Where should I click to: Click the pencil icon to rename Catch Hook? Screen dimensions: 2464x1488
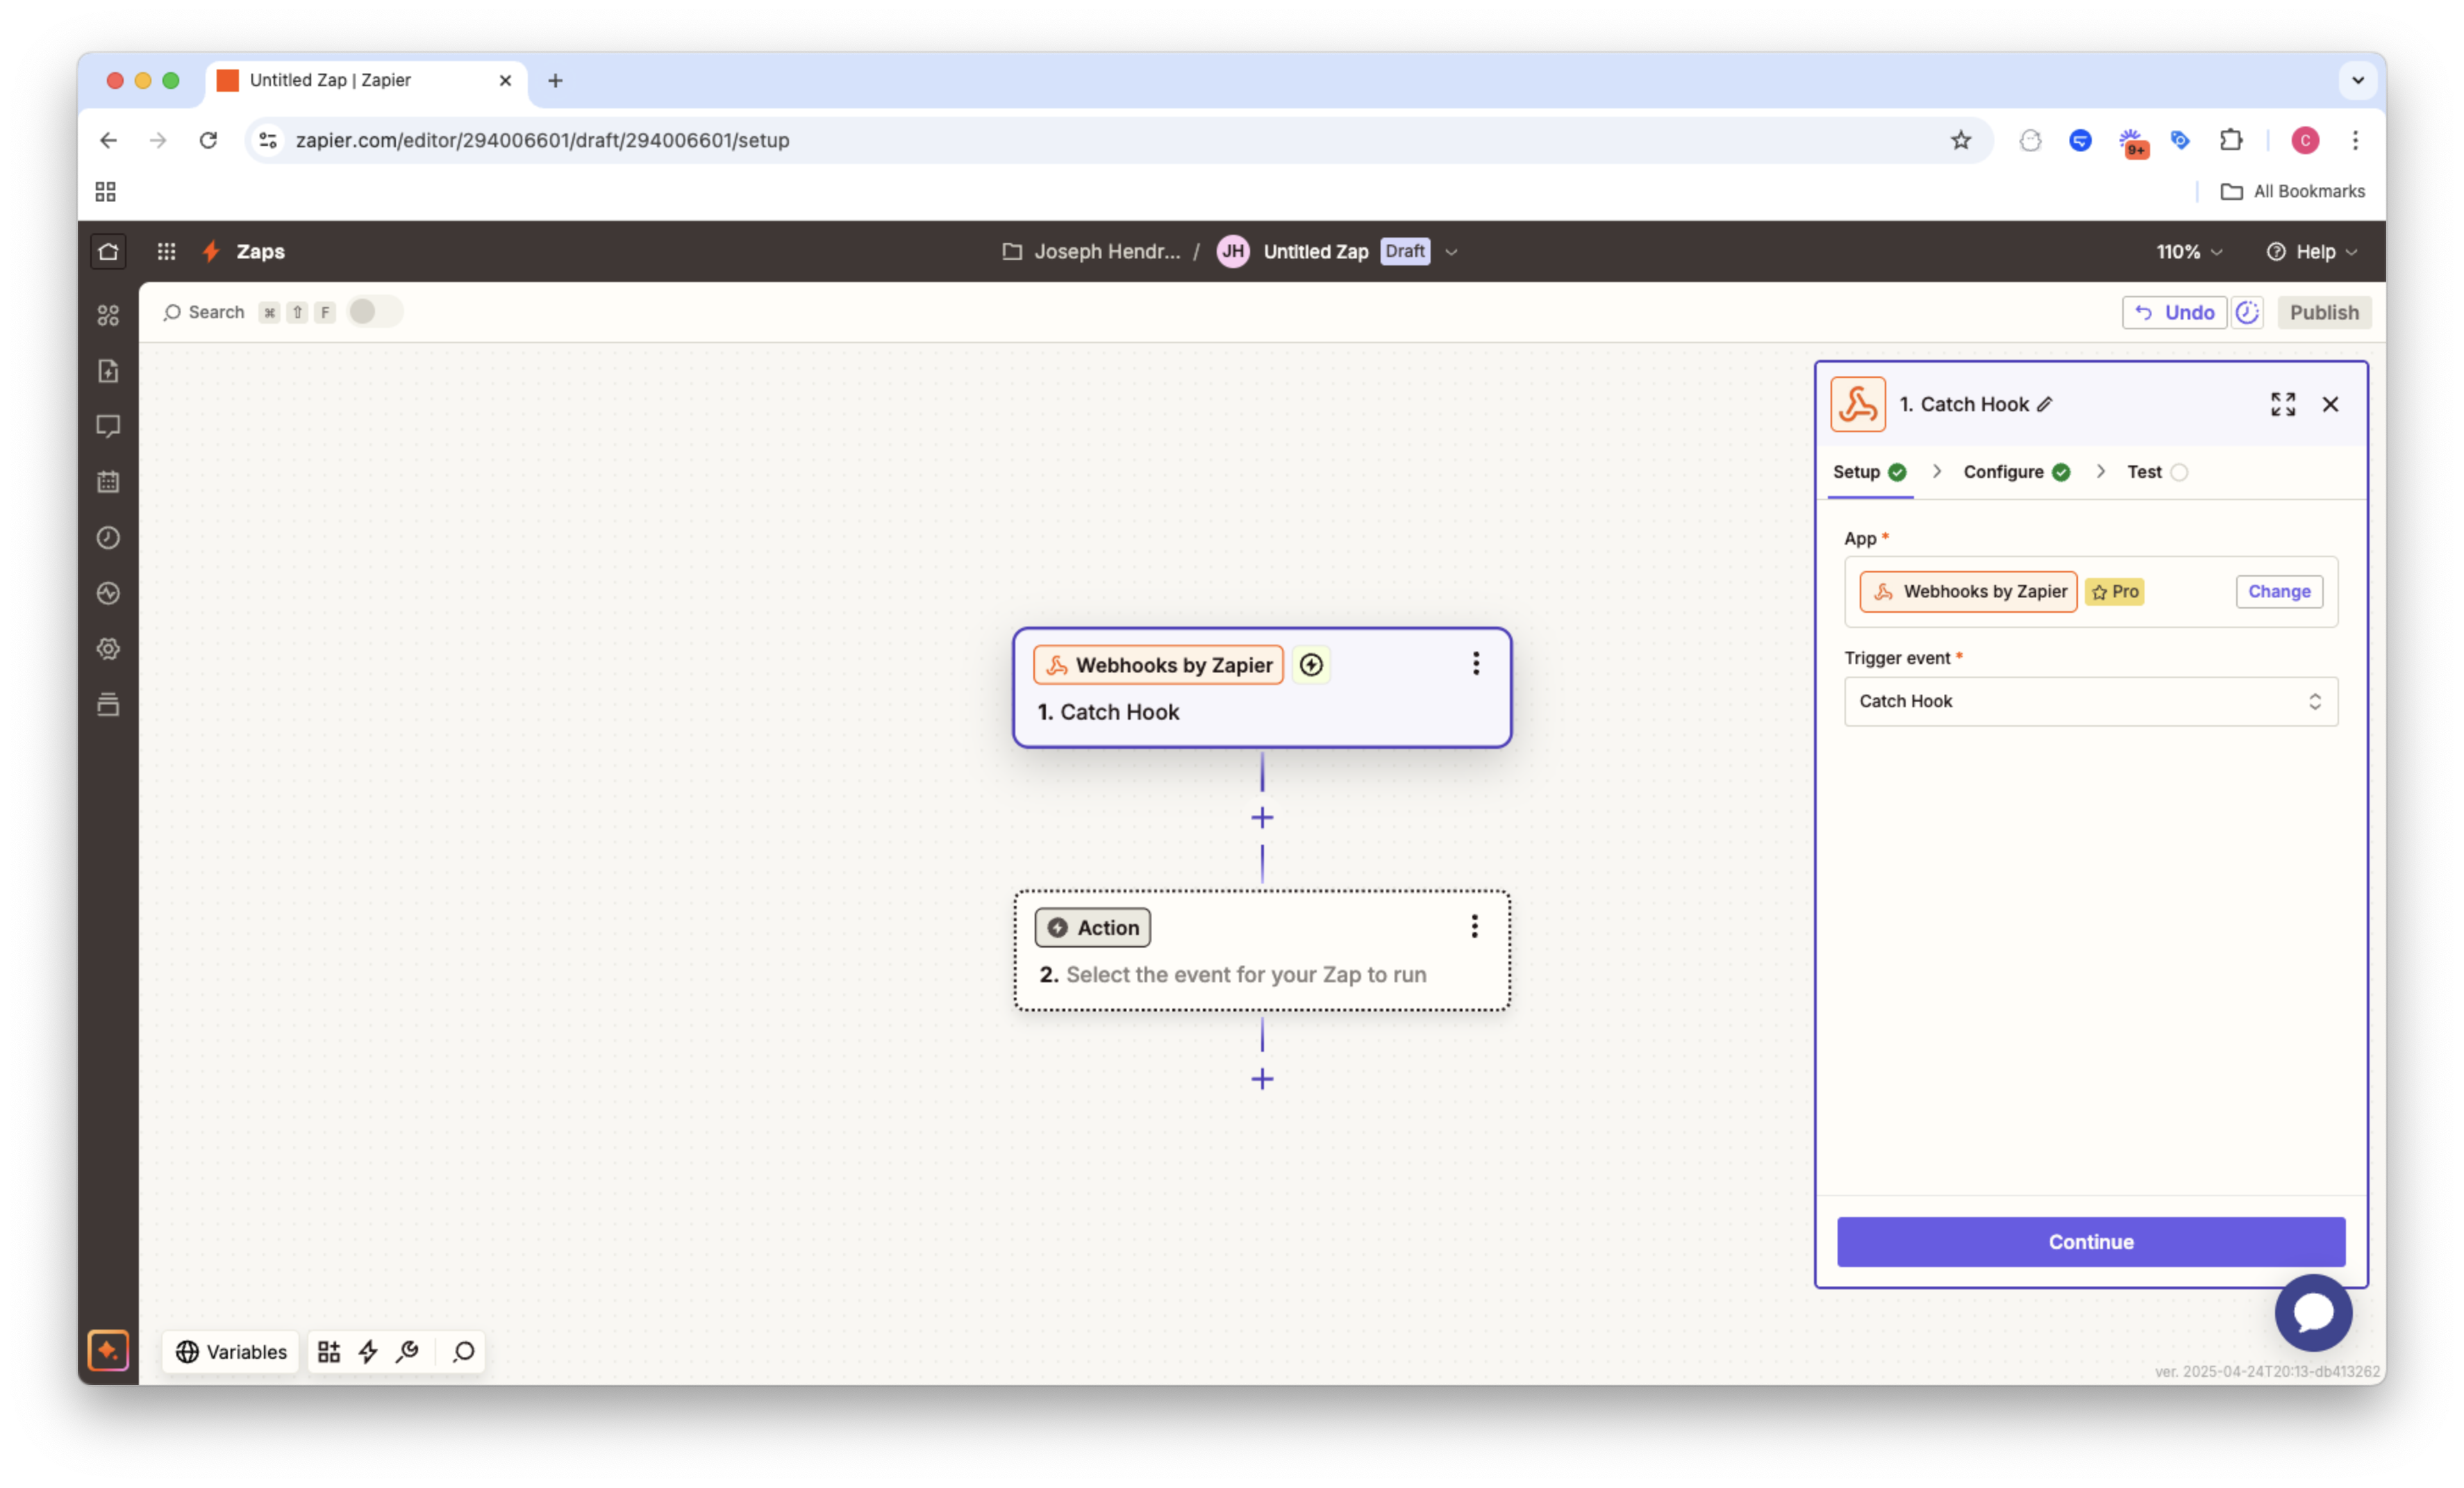pos(2045,404)
